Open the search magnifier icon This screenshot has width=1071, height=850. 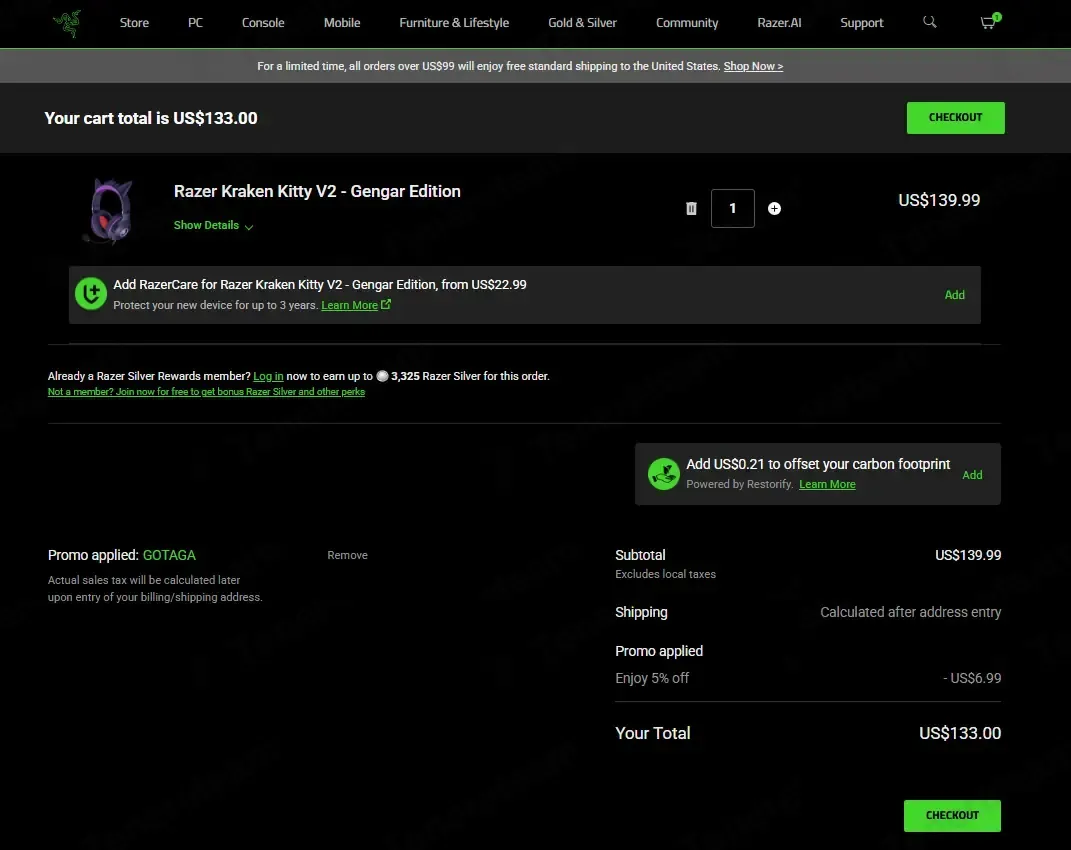930,22
